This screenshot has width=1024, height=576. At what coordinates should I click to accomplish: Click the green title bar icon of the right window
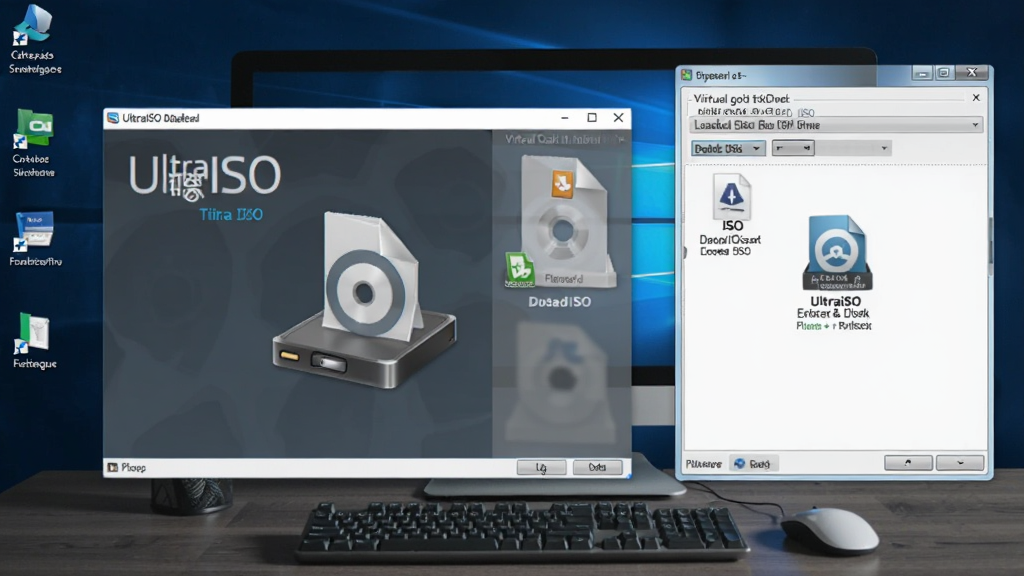point(686,75)
